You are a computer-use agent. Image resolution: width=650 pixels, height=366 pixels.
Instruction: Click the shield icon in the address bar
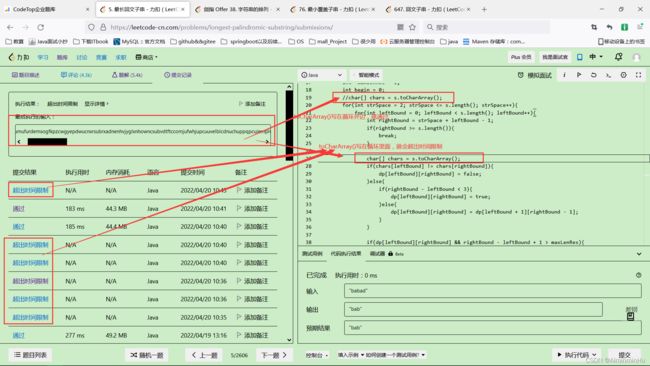tap(91, 27)
